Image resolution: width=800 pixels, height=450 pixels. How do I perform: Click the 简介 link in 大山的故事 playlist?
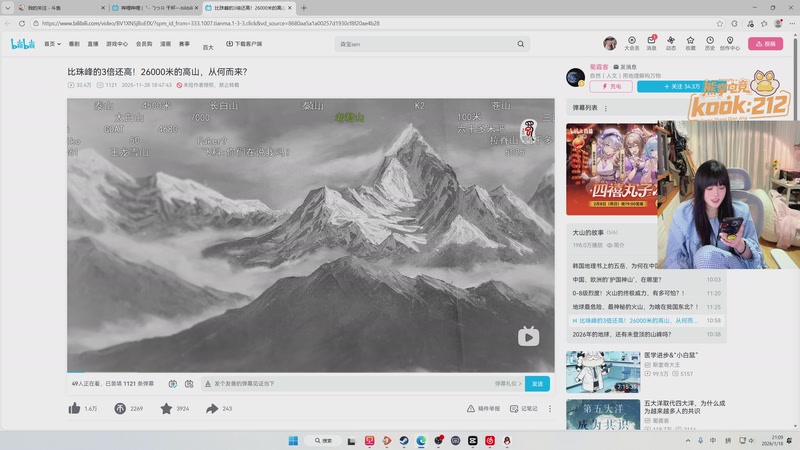[x=616, y=245]
